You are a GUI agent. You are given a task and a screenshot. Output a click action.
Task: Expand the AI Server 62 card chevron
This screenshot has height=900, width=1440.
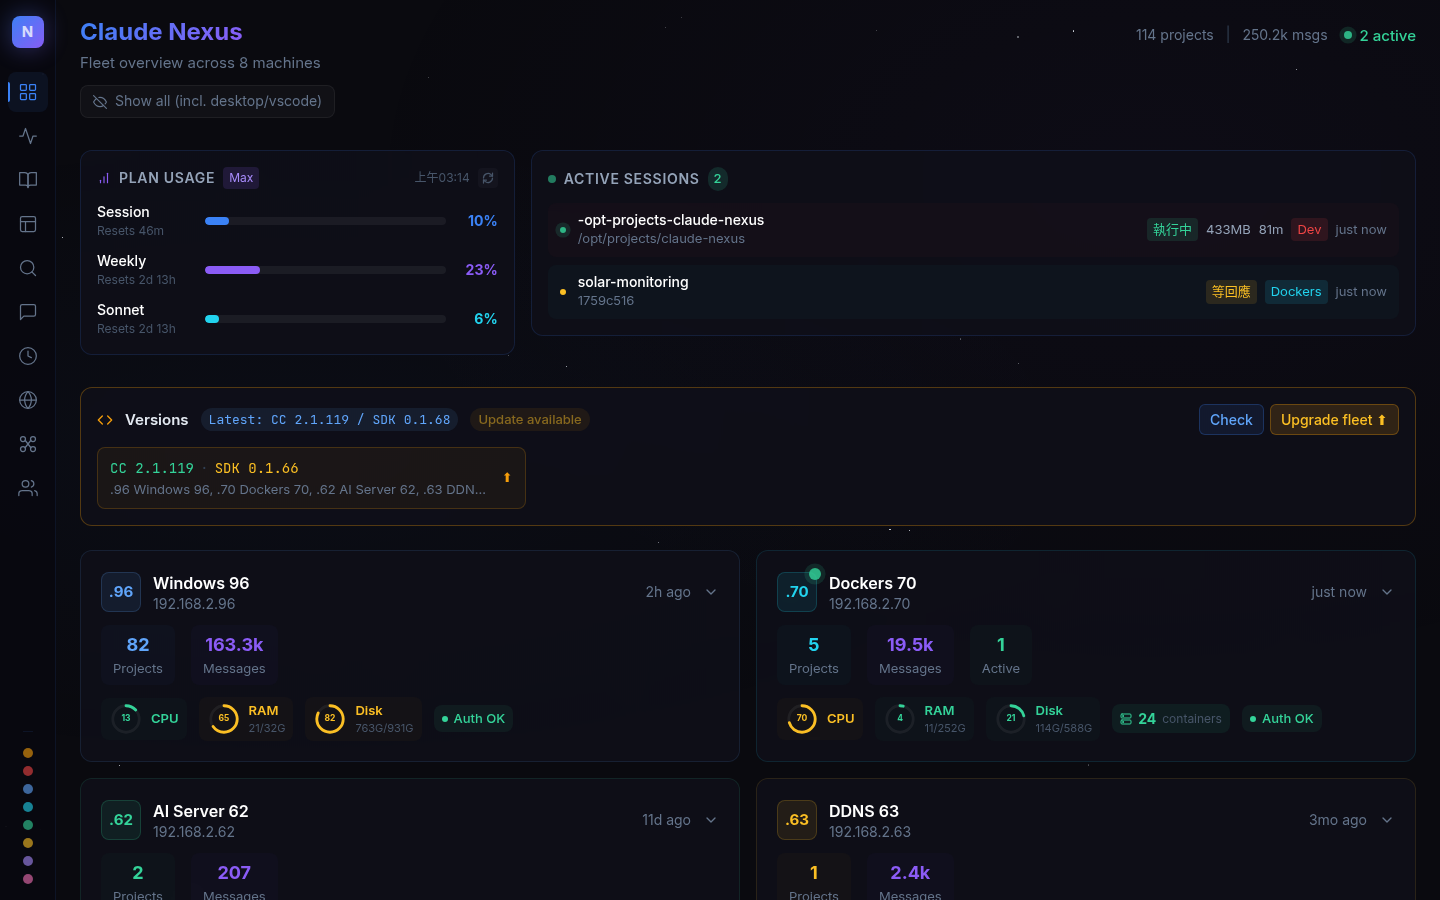point(711,820)
